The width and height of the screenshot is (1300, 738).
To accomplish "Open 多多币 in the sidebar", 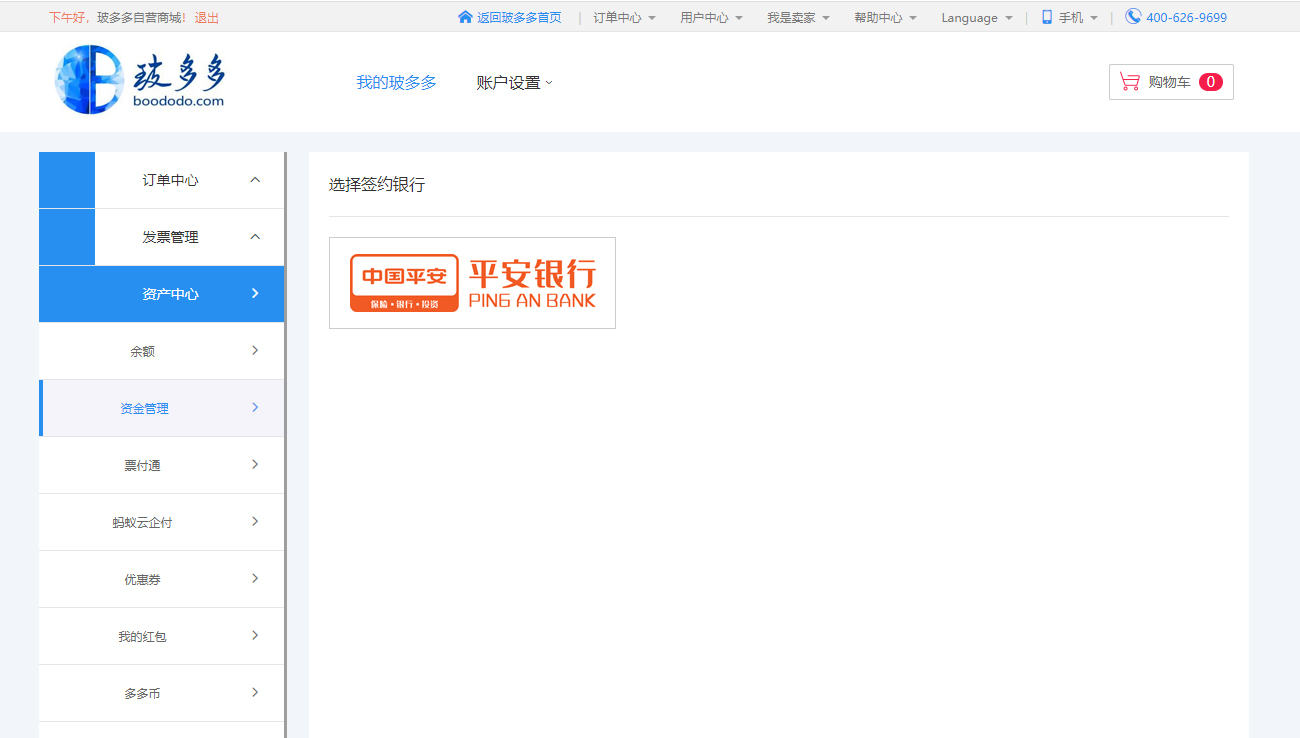I will click(161, 693).
